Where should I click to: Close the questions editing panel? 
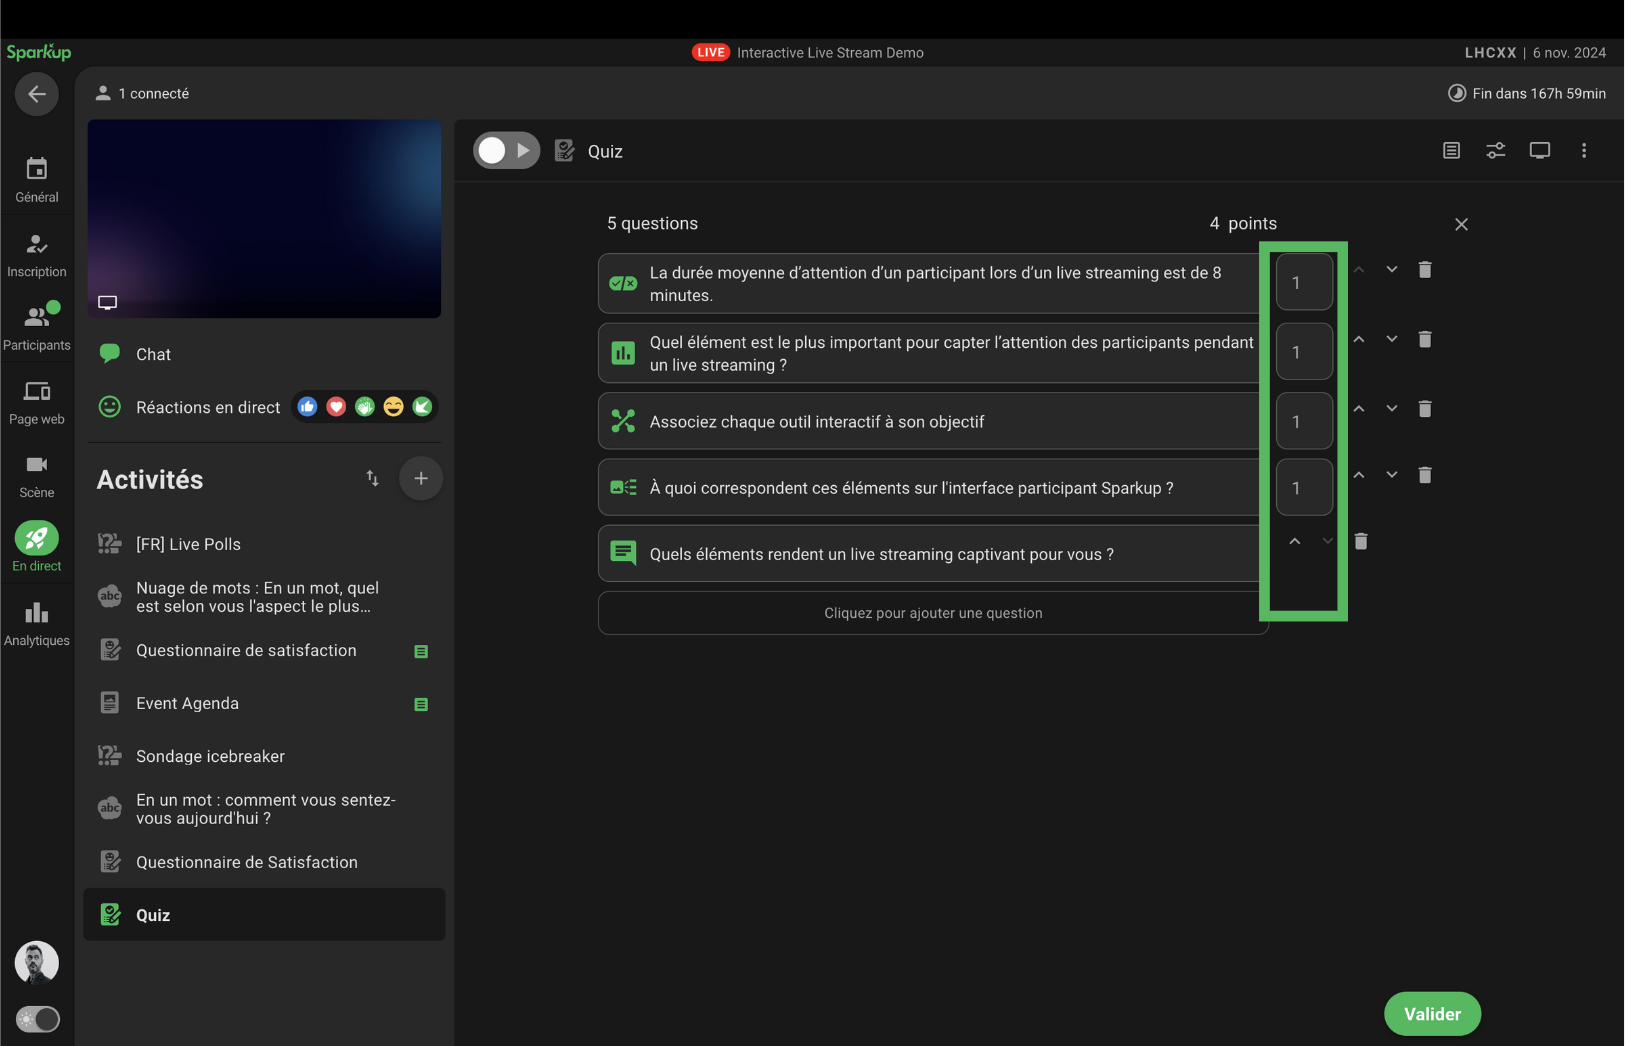tap(1461, 225)
